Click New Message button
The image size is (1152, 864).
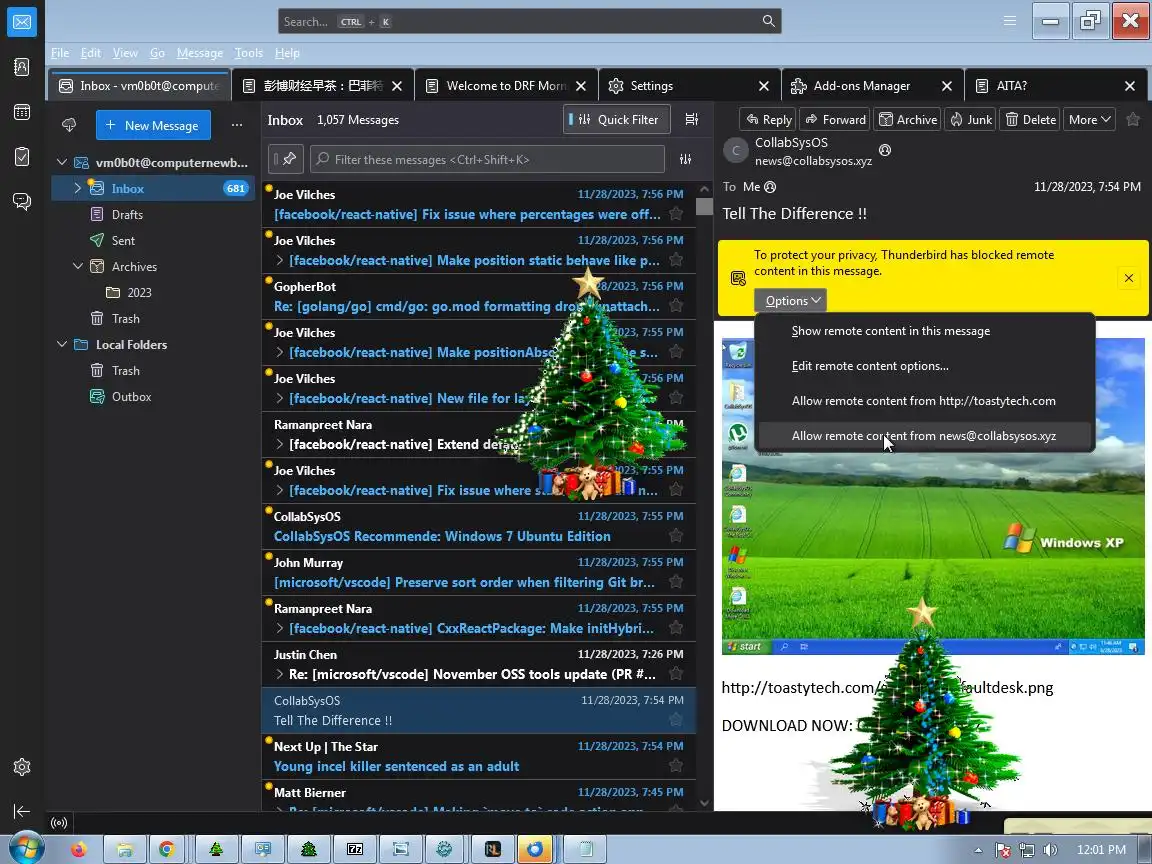pyautogui.click(x=153, y=125)
